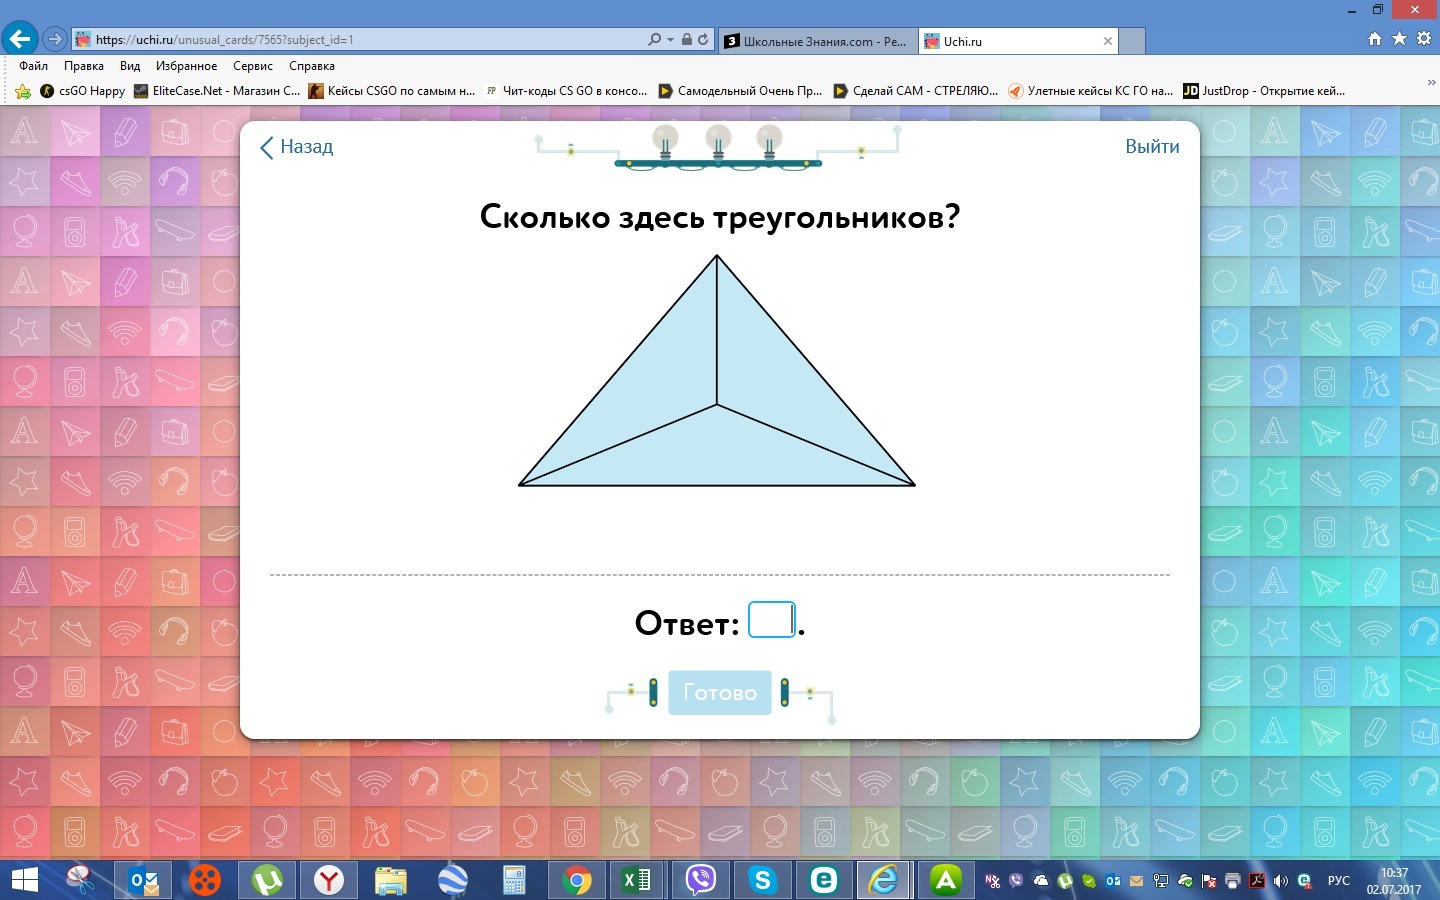Open the Windows Start button

click(24, 880)
